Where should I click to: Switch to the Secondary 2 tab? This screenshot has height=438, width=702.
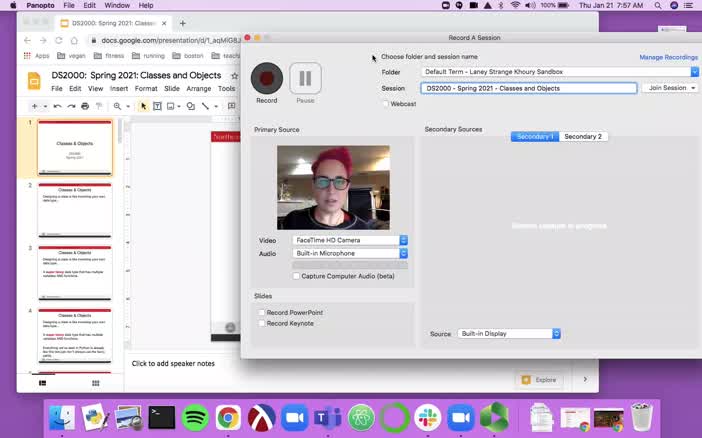(x=583, y=136)
